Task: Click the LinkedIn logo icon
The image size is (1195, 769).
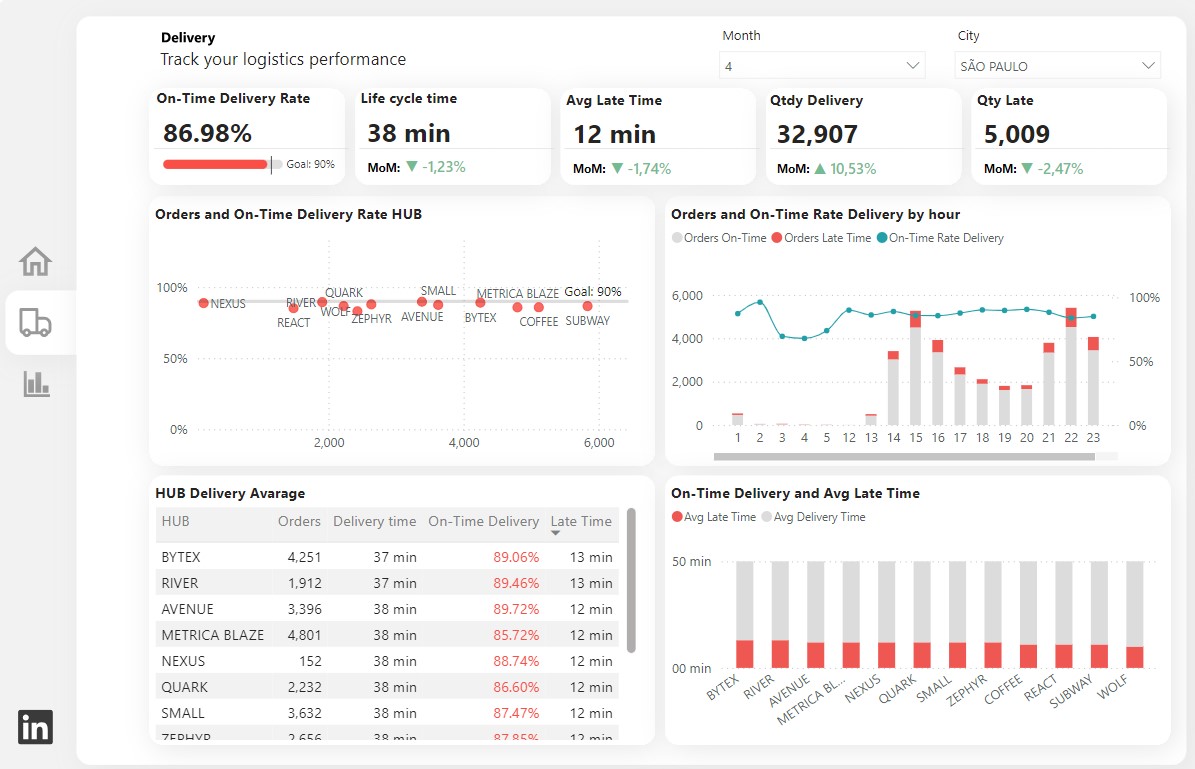Action: [35, 727]
